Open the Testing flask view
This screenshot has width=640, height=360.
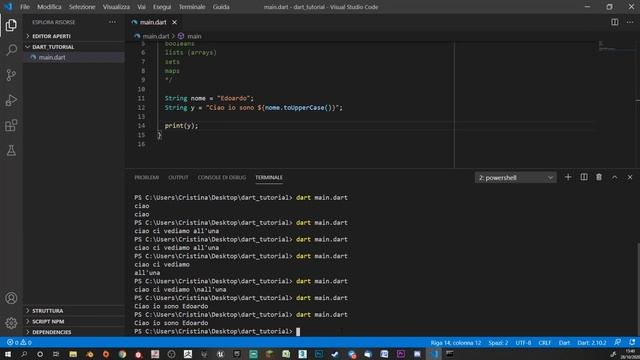(11, 150)
